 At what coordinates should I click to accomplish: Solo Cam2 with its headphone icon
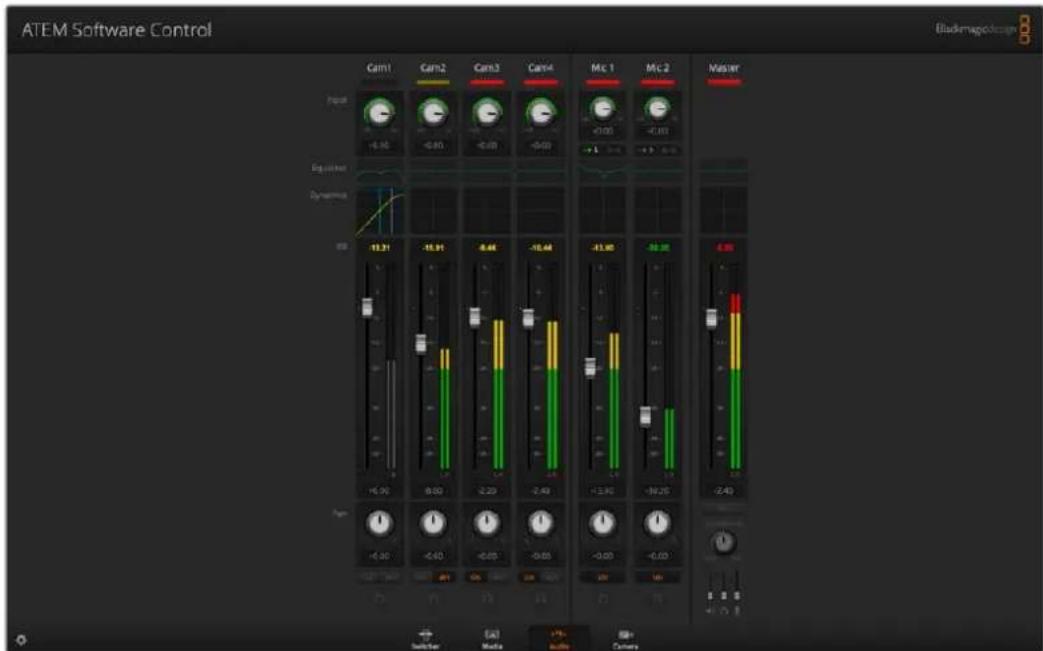pos(433,599)
